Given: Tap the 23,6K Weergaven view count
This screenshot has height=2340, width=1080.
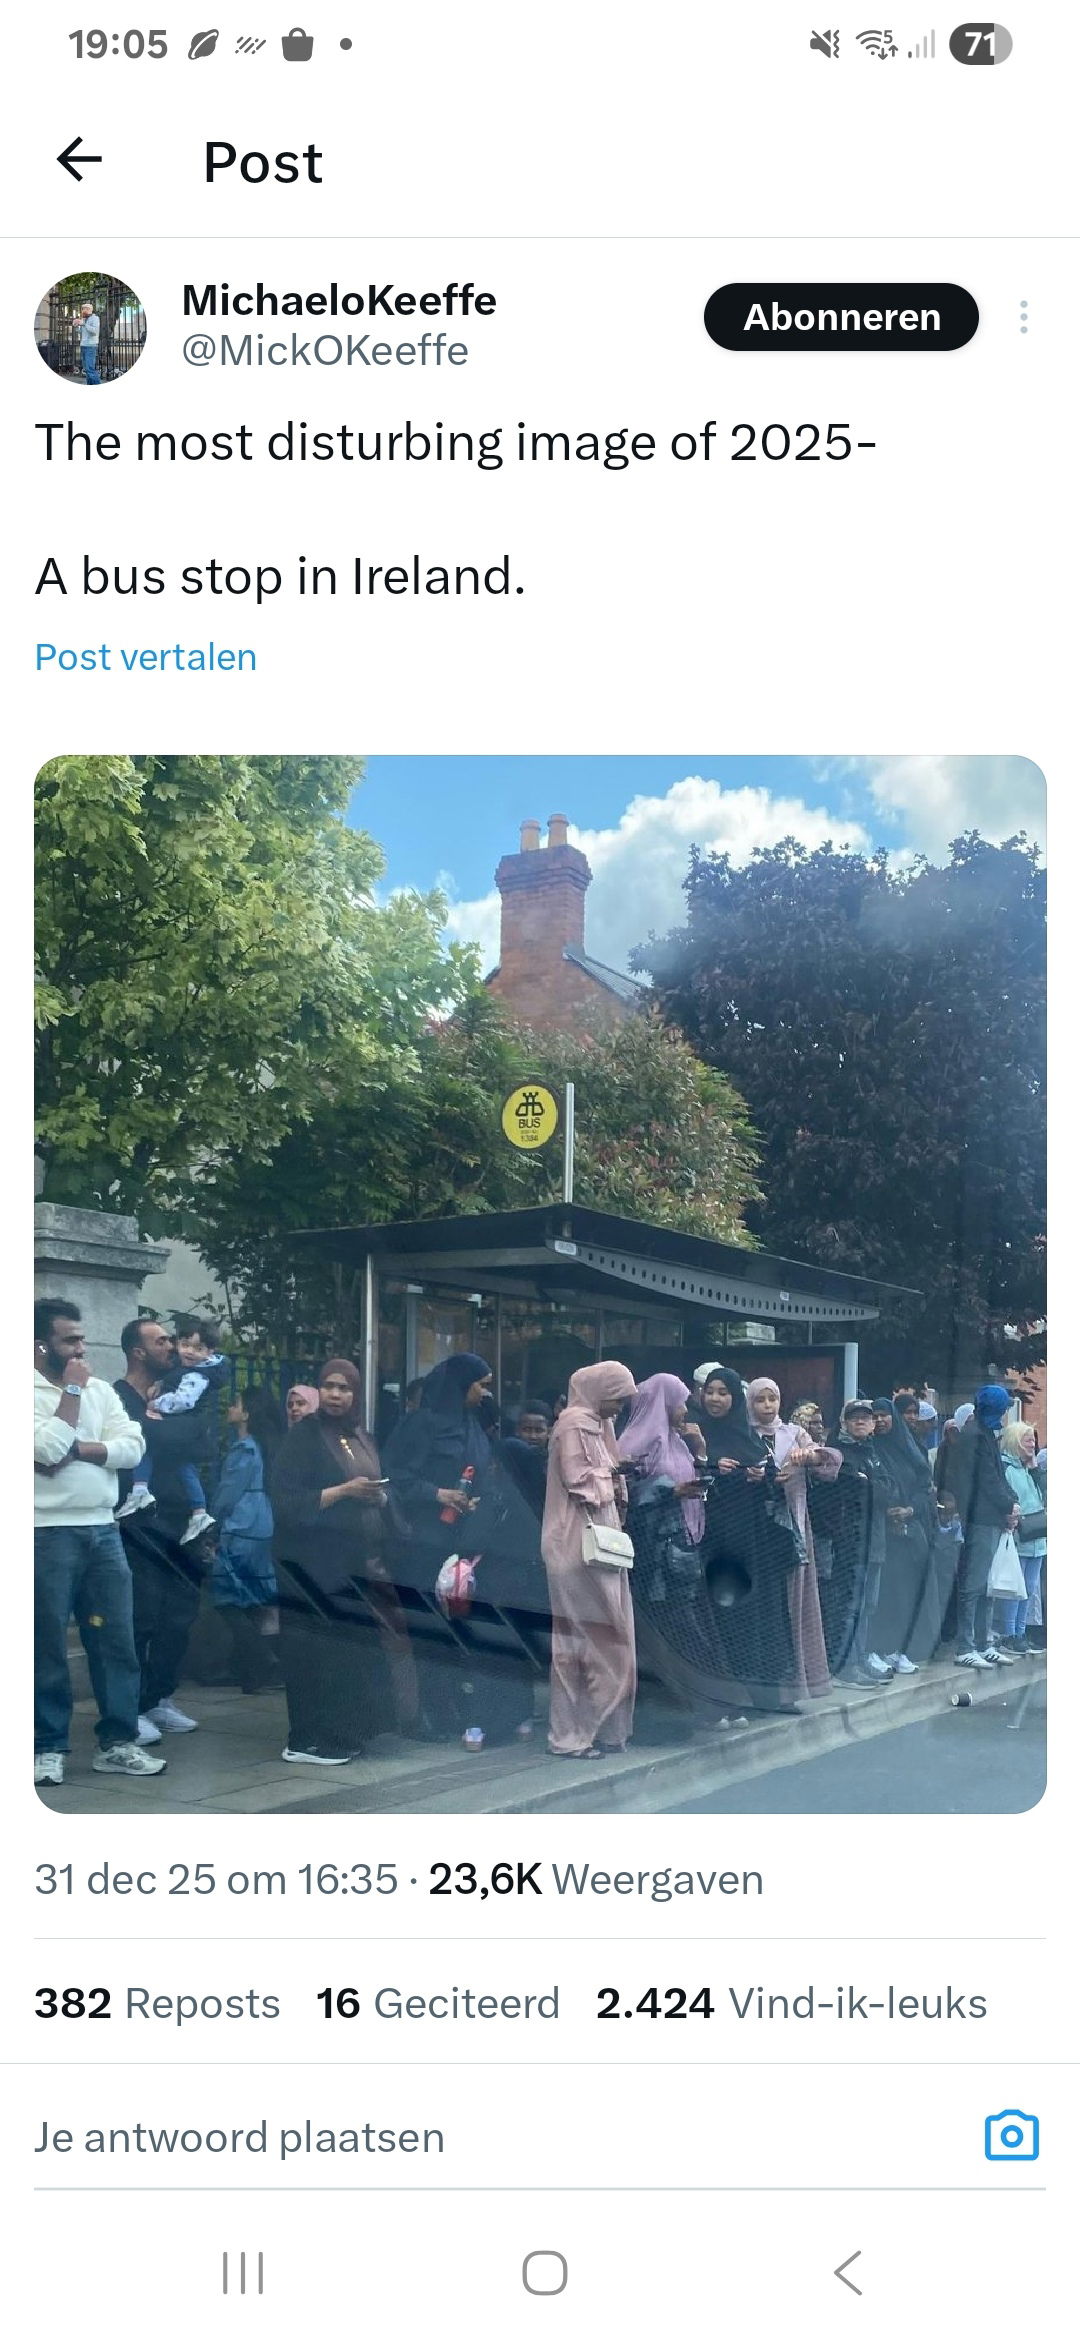Looking at the screenshot, I should (x=596, y=1879).
